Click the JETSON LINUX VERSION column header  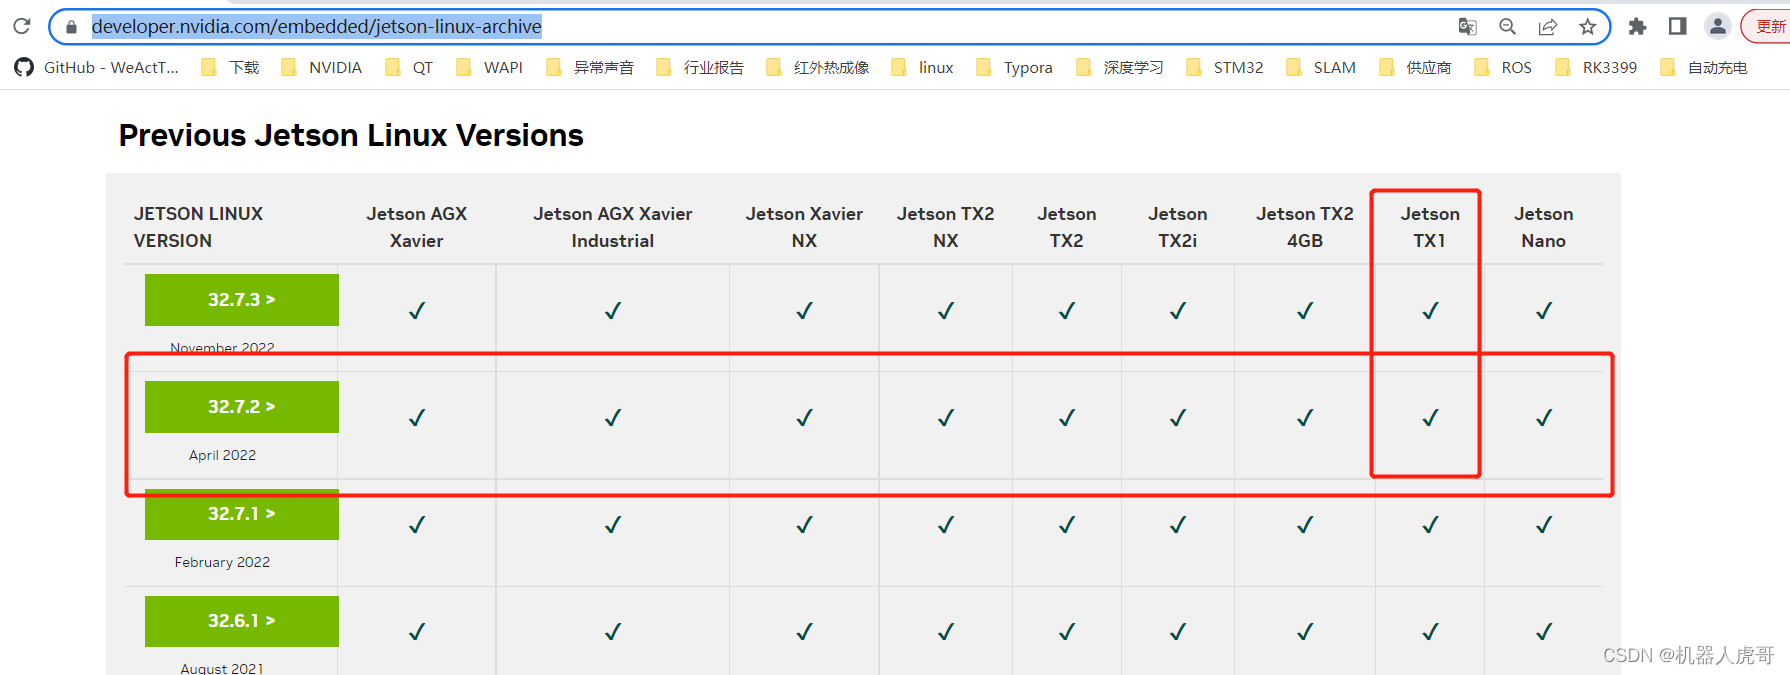point(199,227)
